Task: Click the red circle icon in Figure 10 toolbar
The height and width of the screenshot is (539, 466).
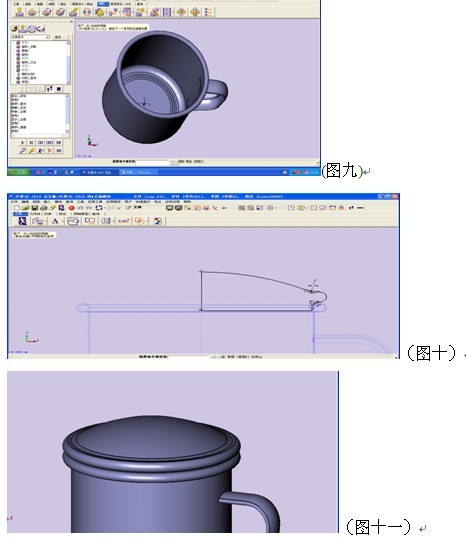Action: pyautogui.click(x=71, y=208)
